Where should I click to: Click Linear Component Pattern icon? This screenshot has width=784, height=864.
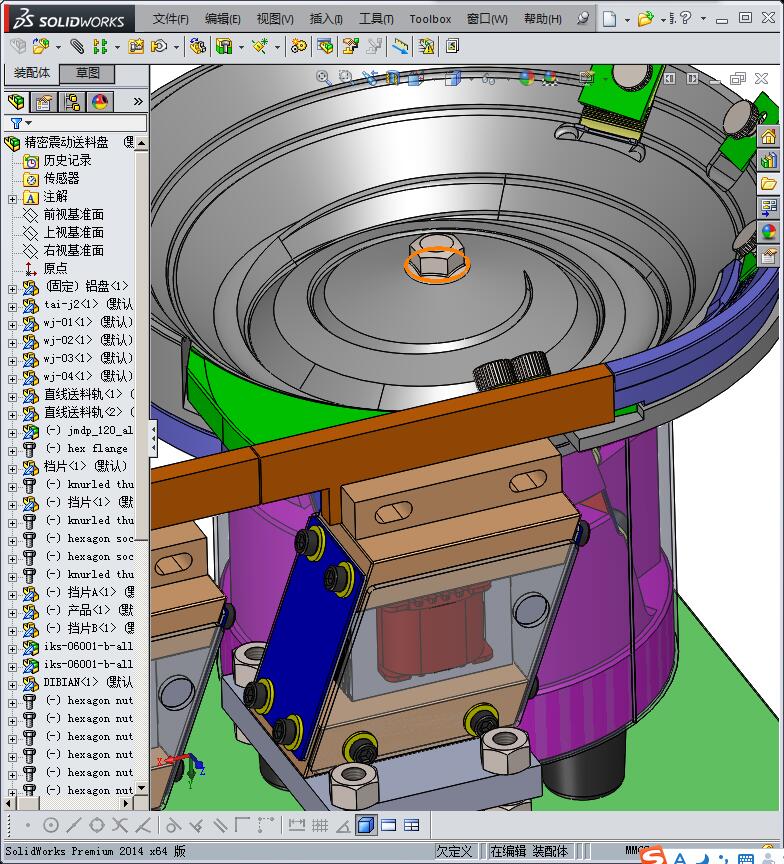[100, 46]
